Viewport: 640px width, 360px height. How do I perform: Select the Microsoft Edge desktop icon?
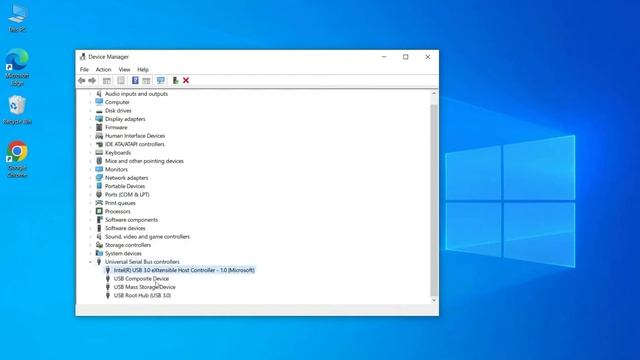point(17,67)
